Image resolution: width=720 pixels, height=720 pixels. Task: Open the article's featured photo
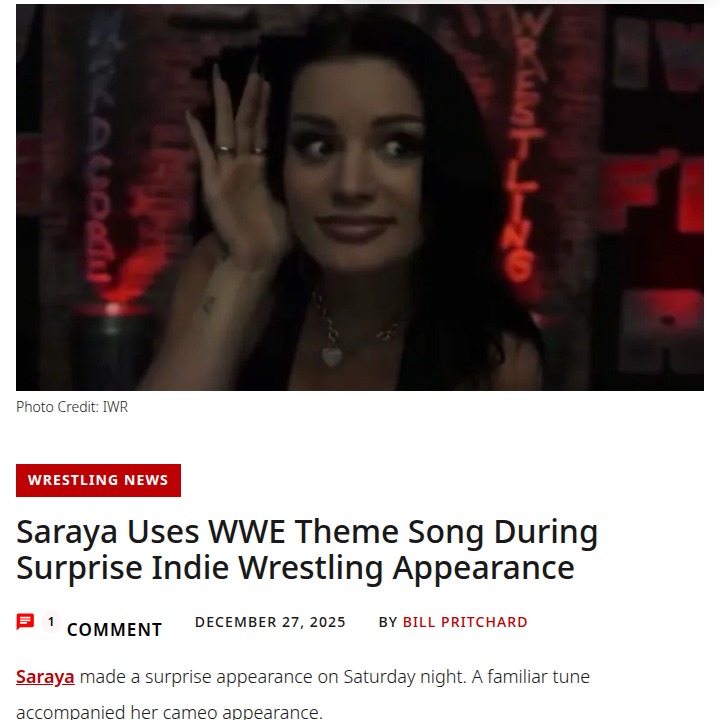click(360, 197)
